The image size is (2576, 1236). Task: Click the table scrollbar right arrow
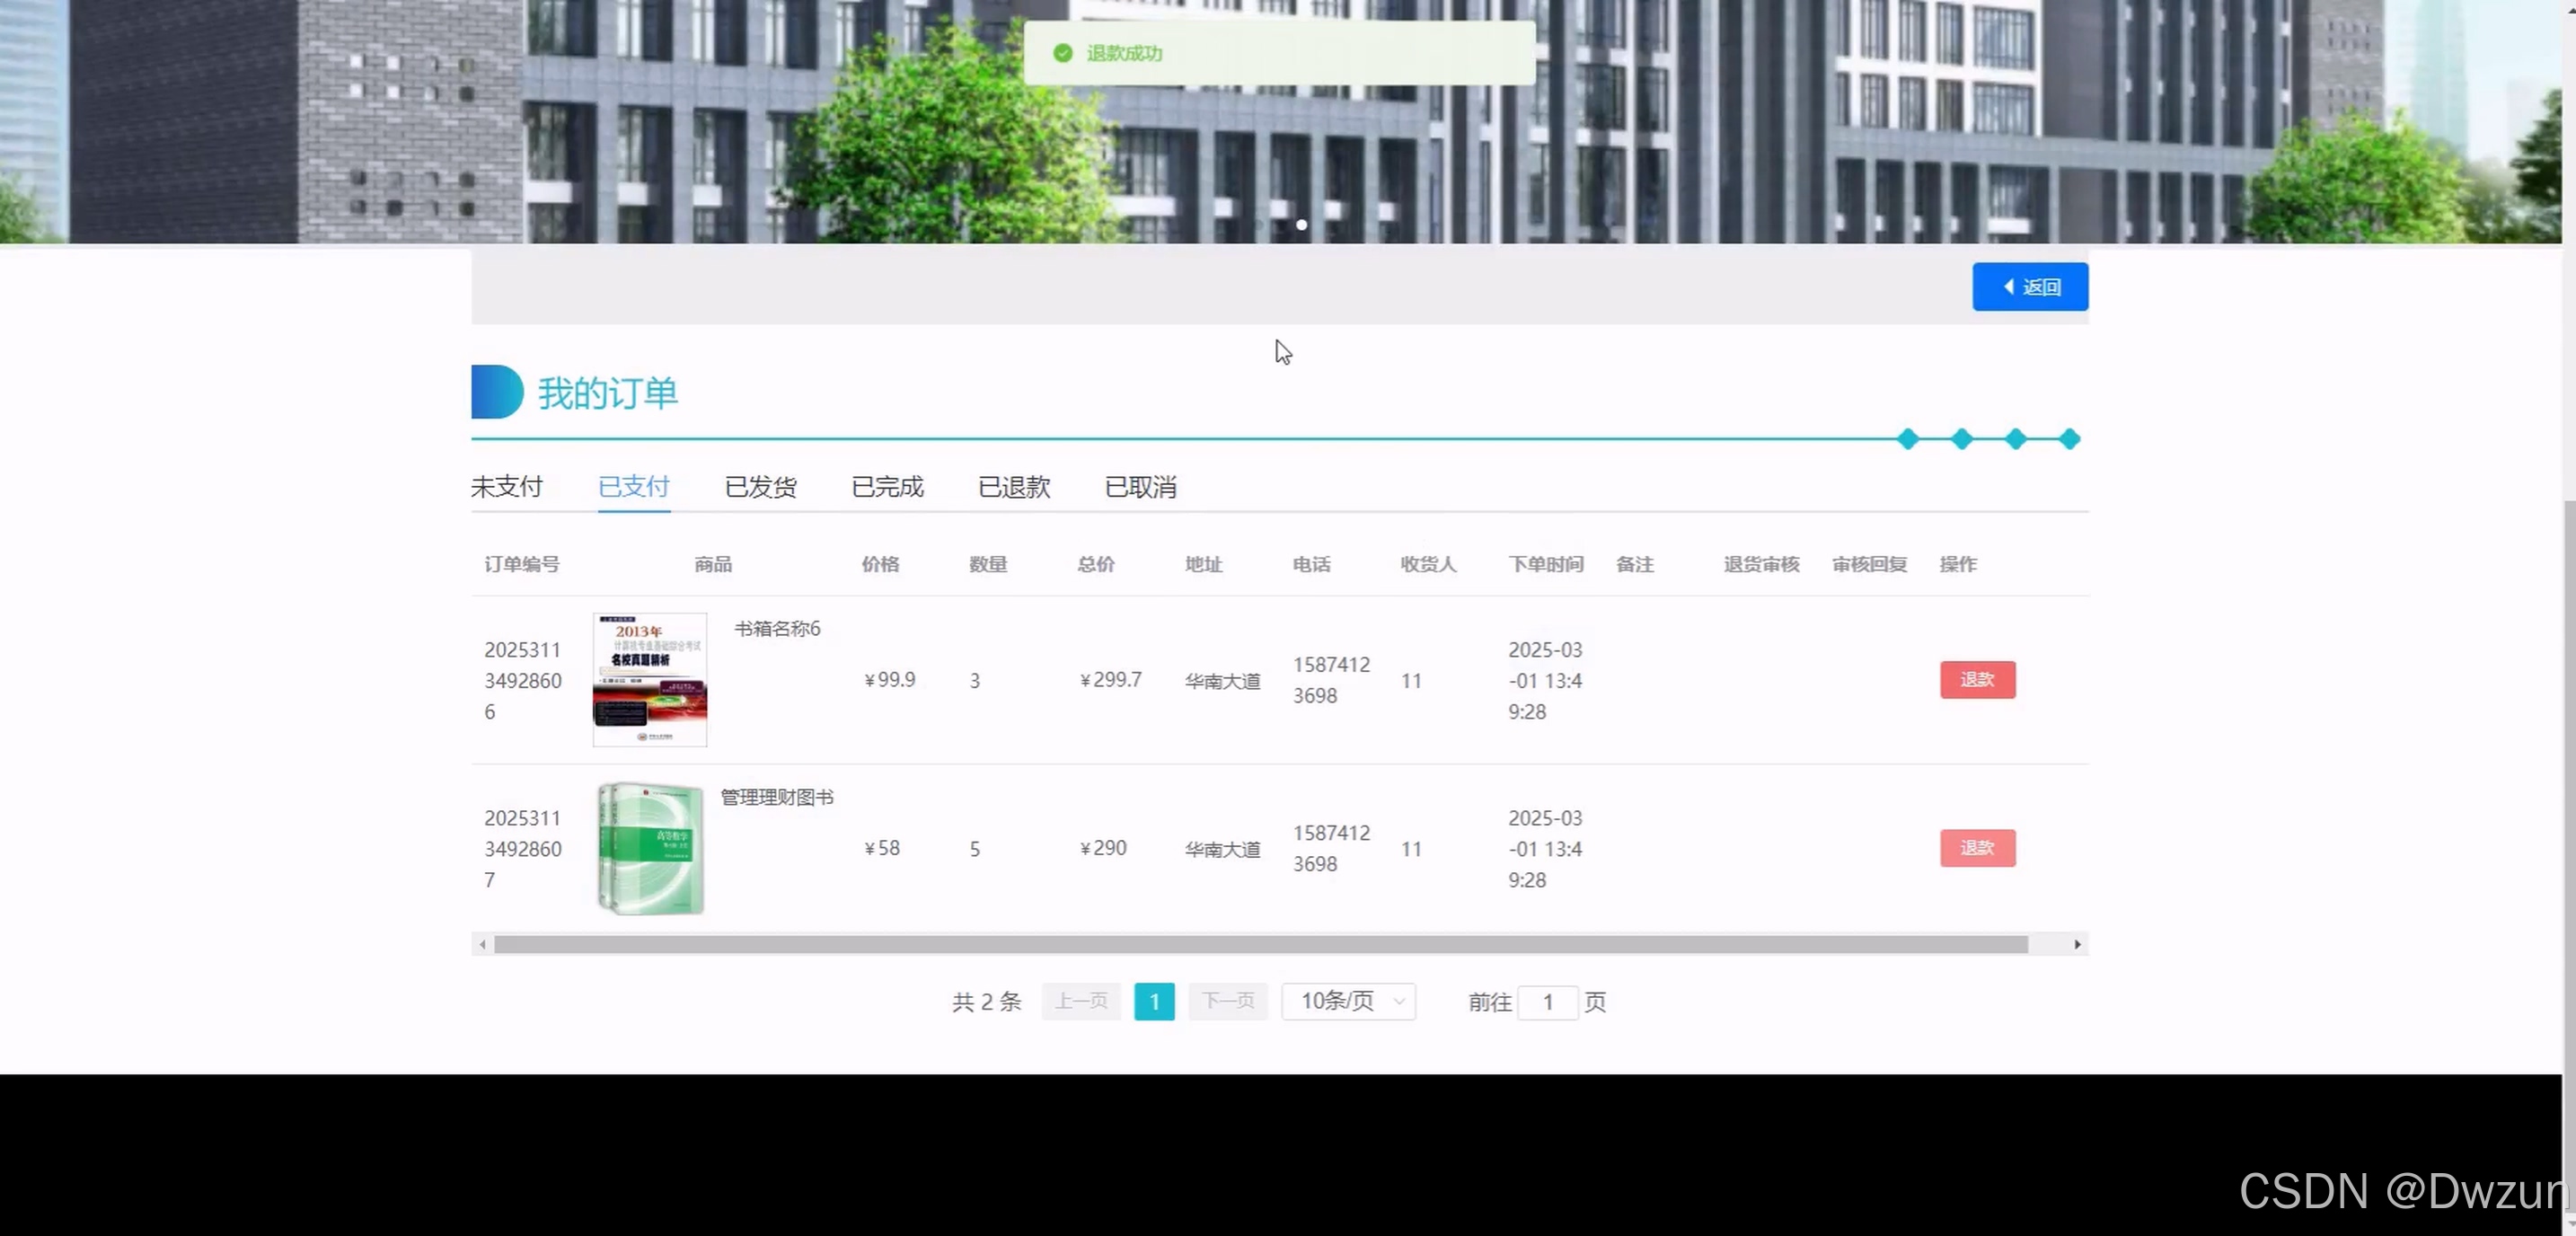2077,944
